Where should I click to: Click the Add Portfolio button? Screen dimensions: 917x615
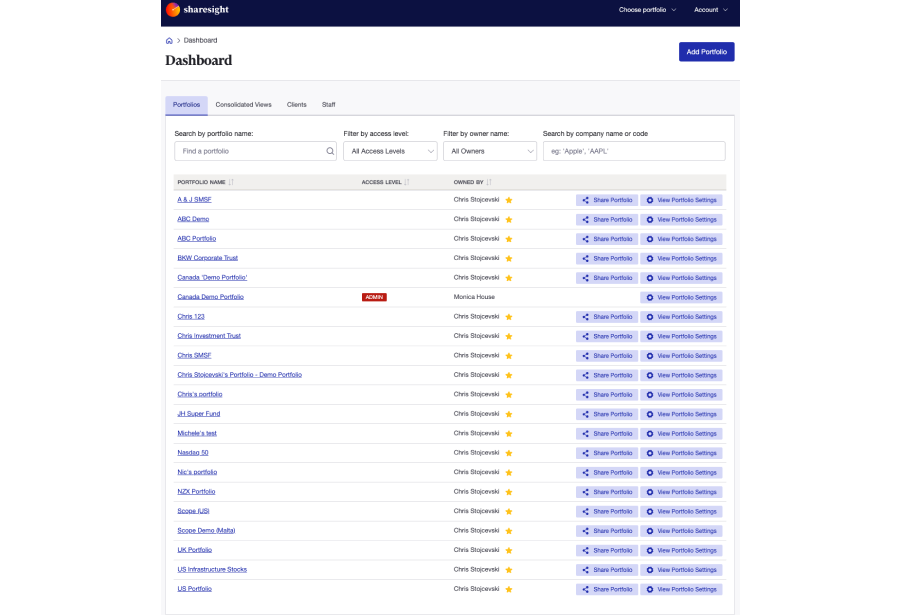pos(706,51)
